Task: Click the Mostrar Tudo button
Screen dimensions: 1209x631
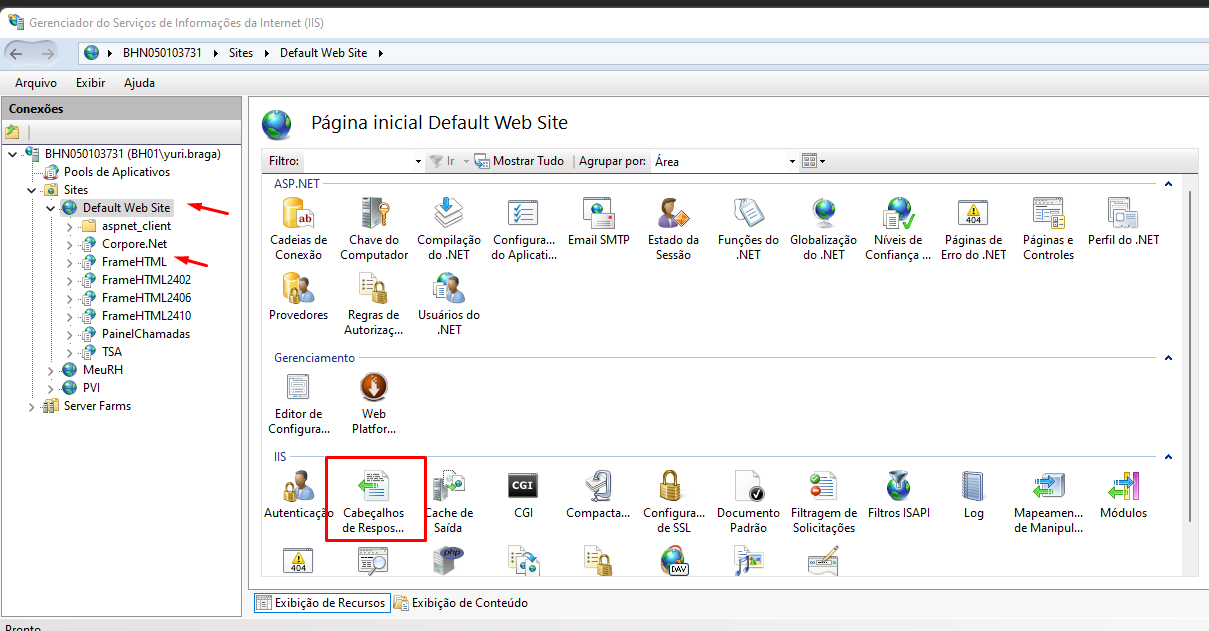Action: point(519,161)
